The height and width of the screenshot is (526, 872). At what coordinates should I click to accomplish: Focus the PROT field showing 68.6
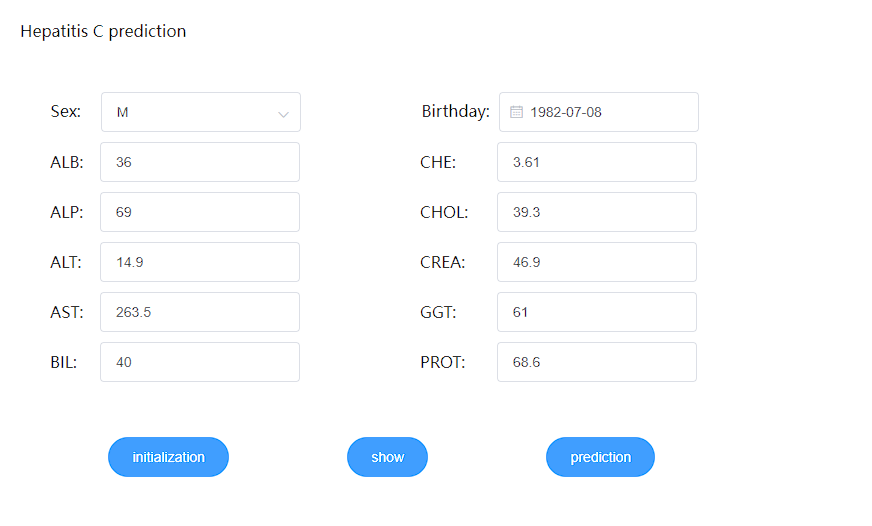point(597,362)
